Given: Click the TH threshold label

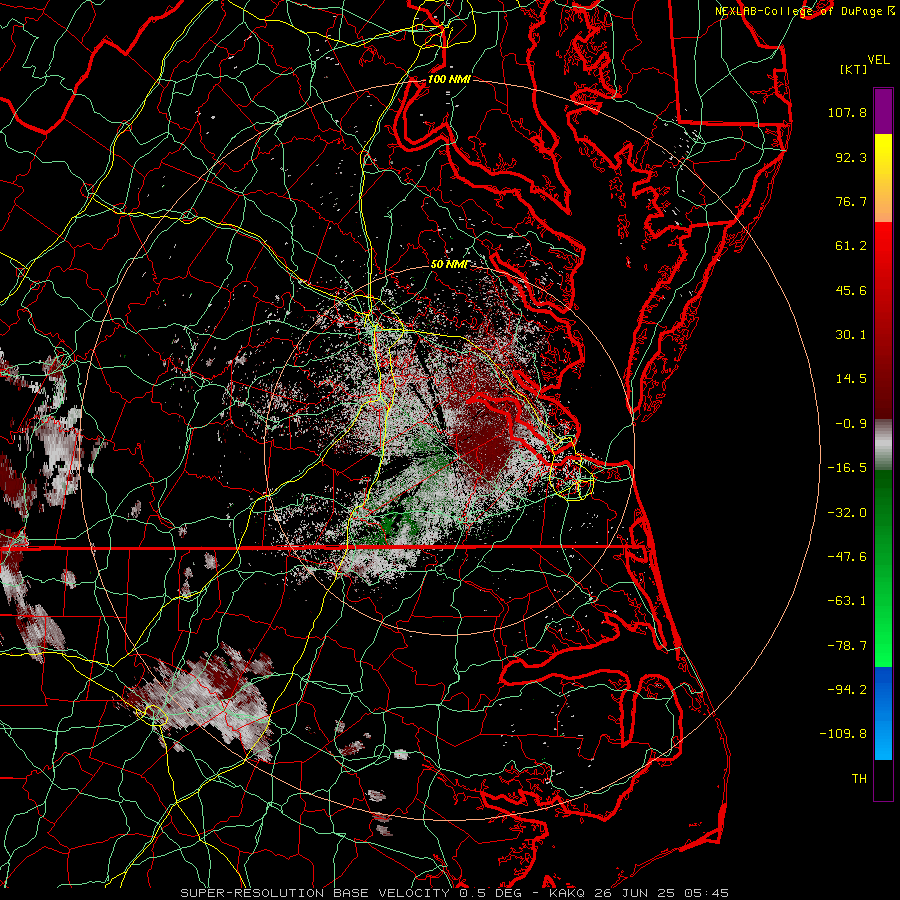Looking at the screenshot, I should pos(859,779).
